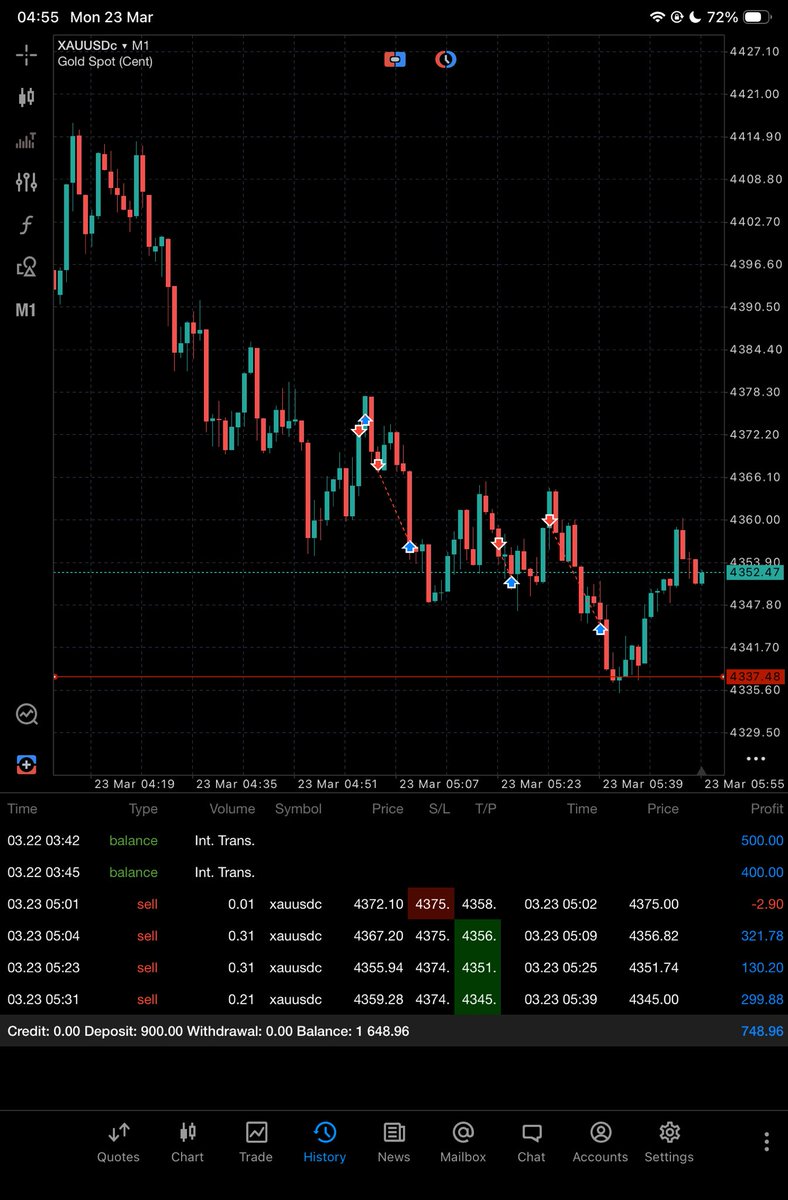Select the 4356.82 close price cell
Viewport: 788px width, 1200px height.
(654, 936)
